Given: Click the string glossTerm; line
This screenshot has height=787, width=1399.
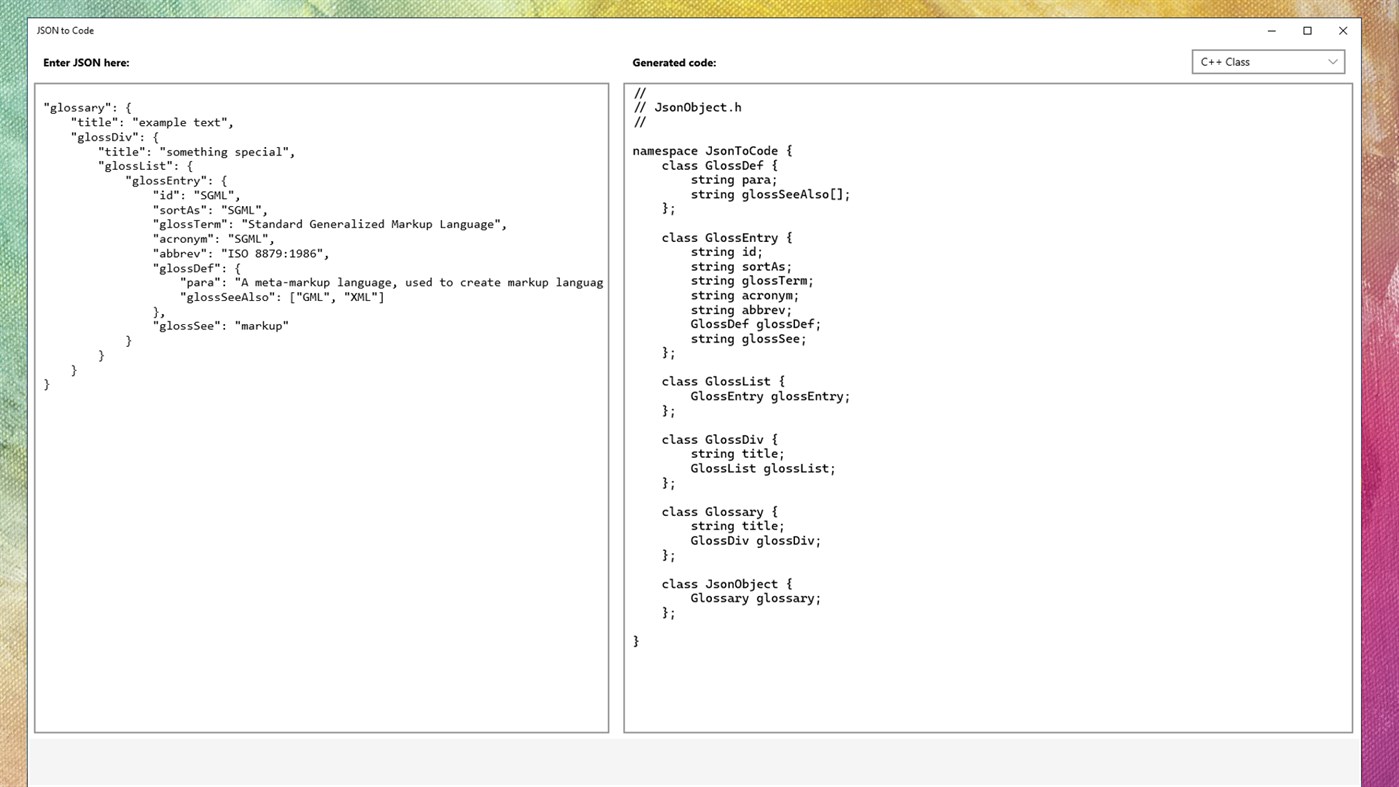Looking at the screenshot, I should coord(752,281).
